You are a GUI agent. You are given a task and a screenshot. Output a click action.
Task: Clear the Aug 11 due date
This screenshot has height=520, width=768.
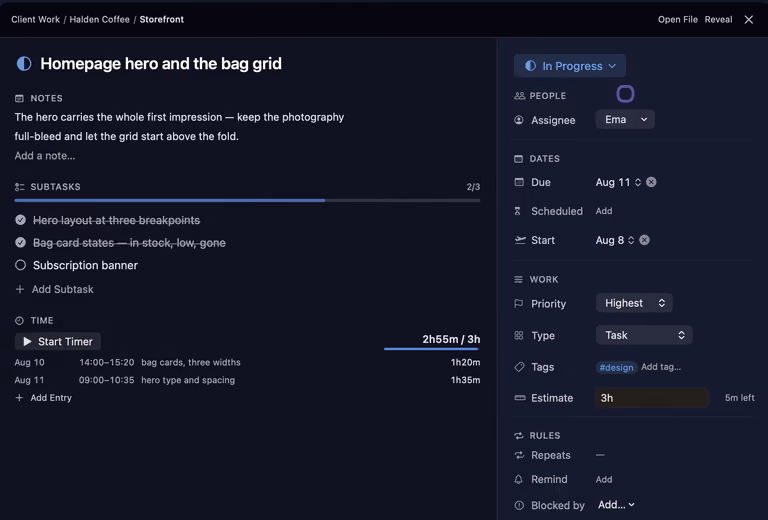coord(651,182)
